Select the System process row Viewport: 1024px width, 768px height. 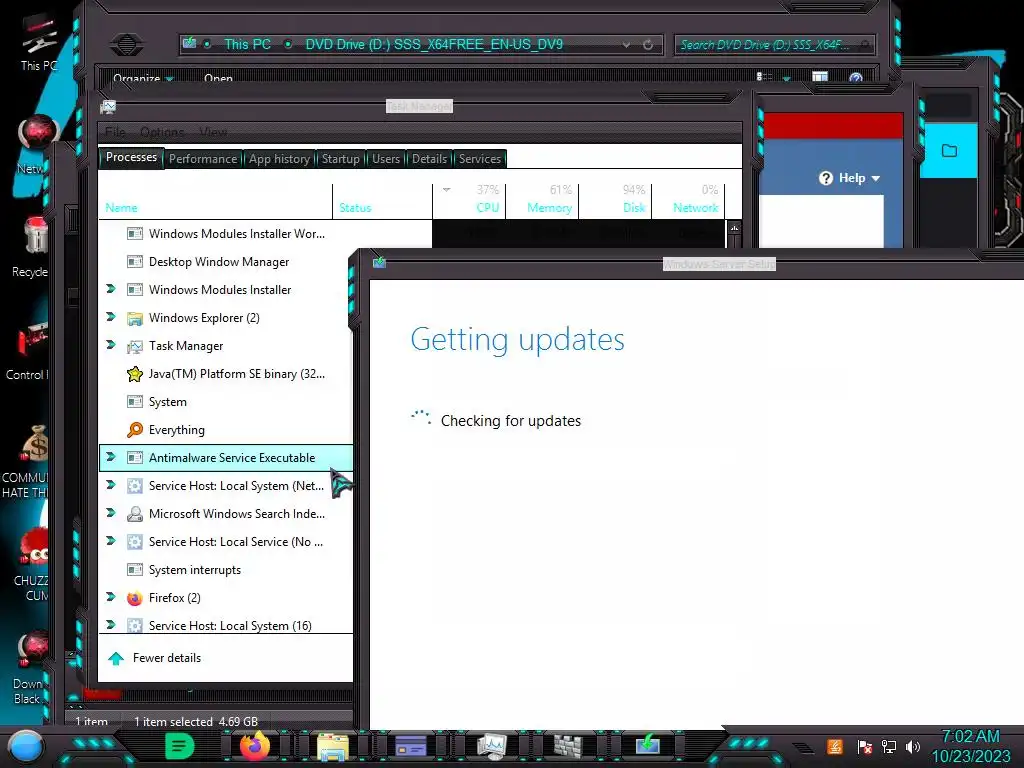point(226,402)
